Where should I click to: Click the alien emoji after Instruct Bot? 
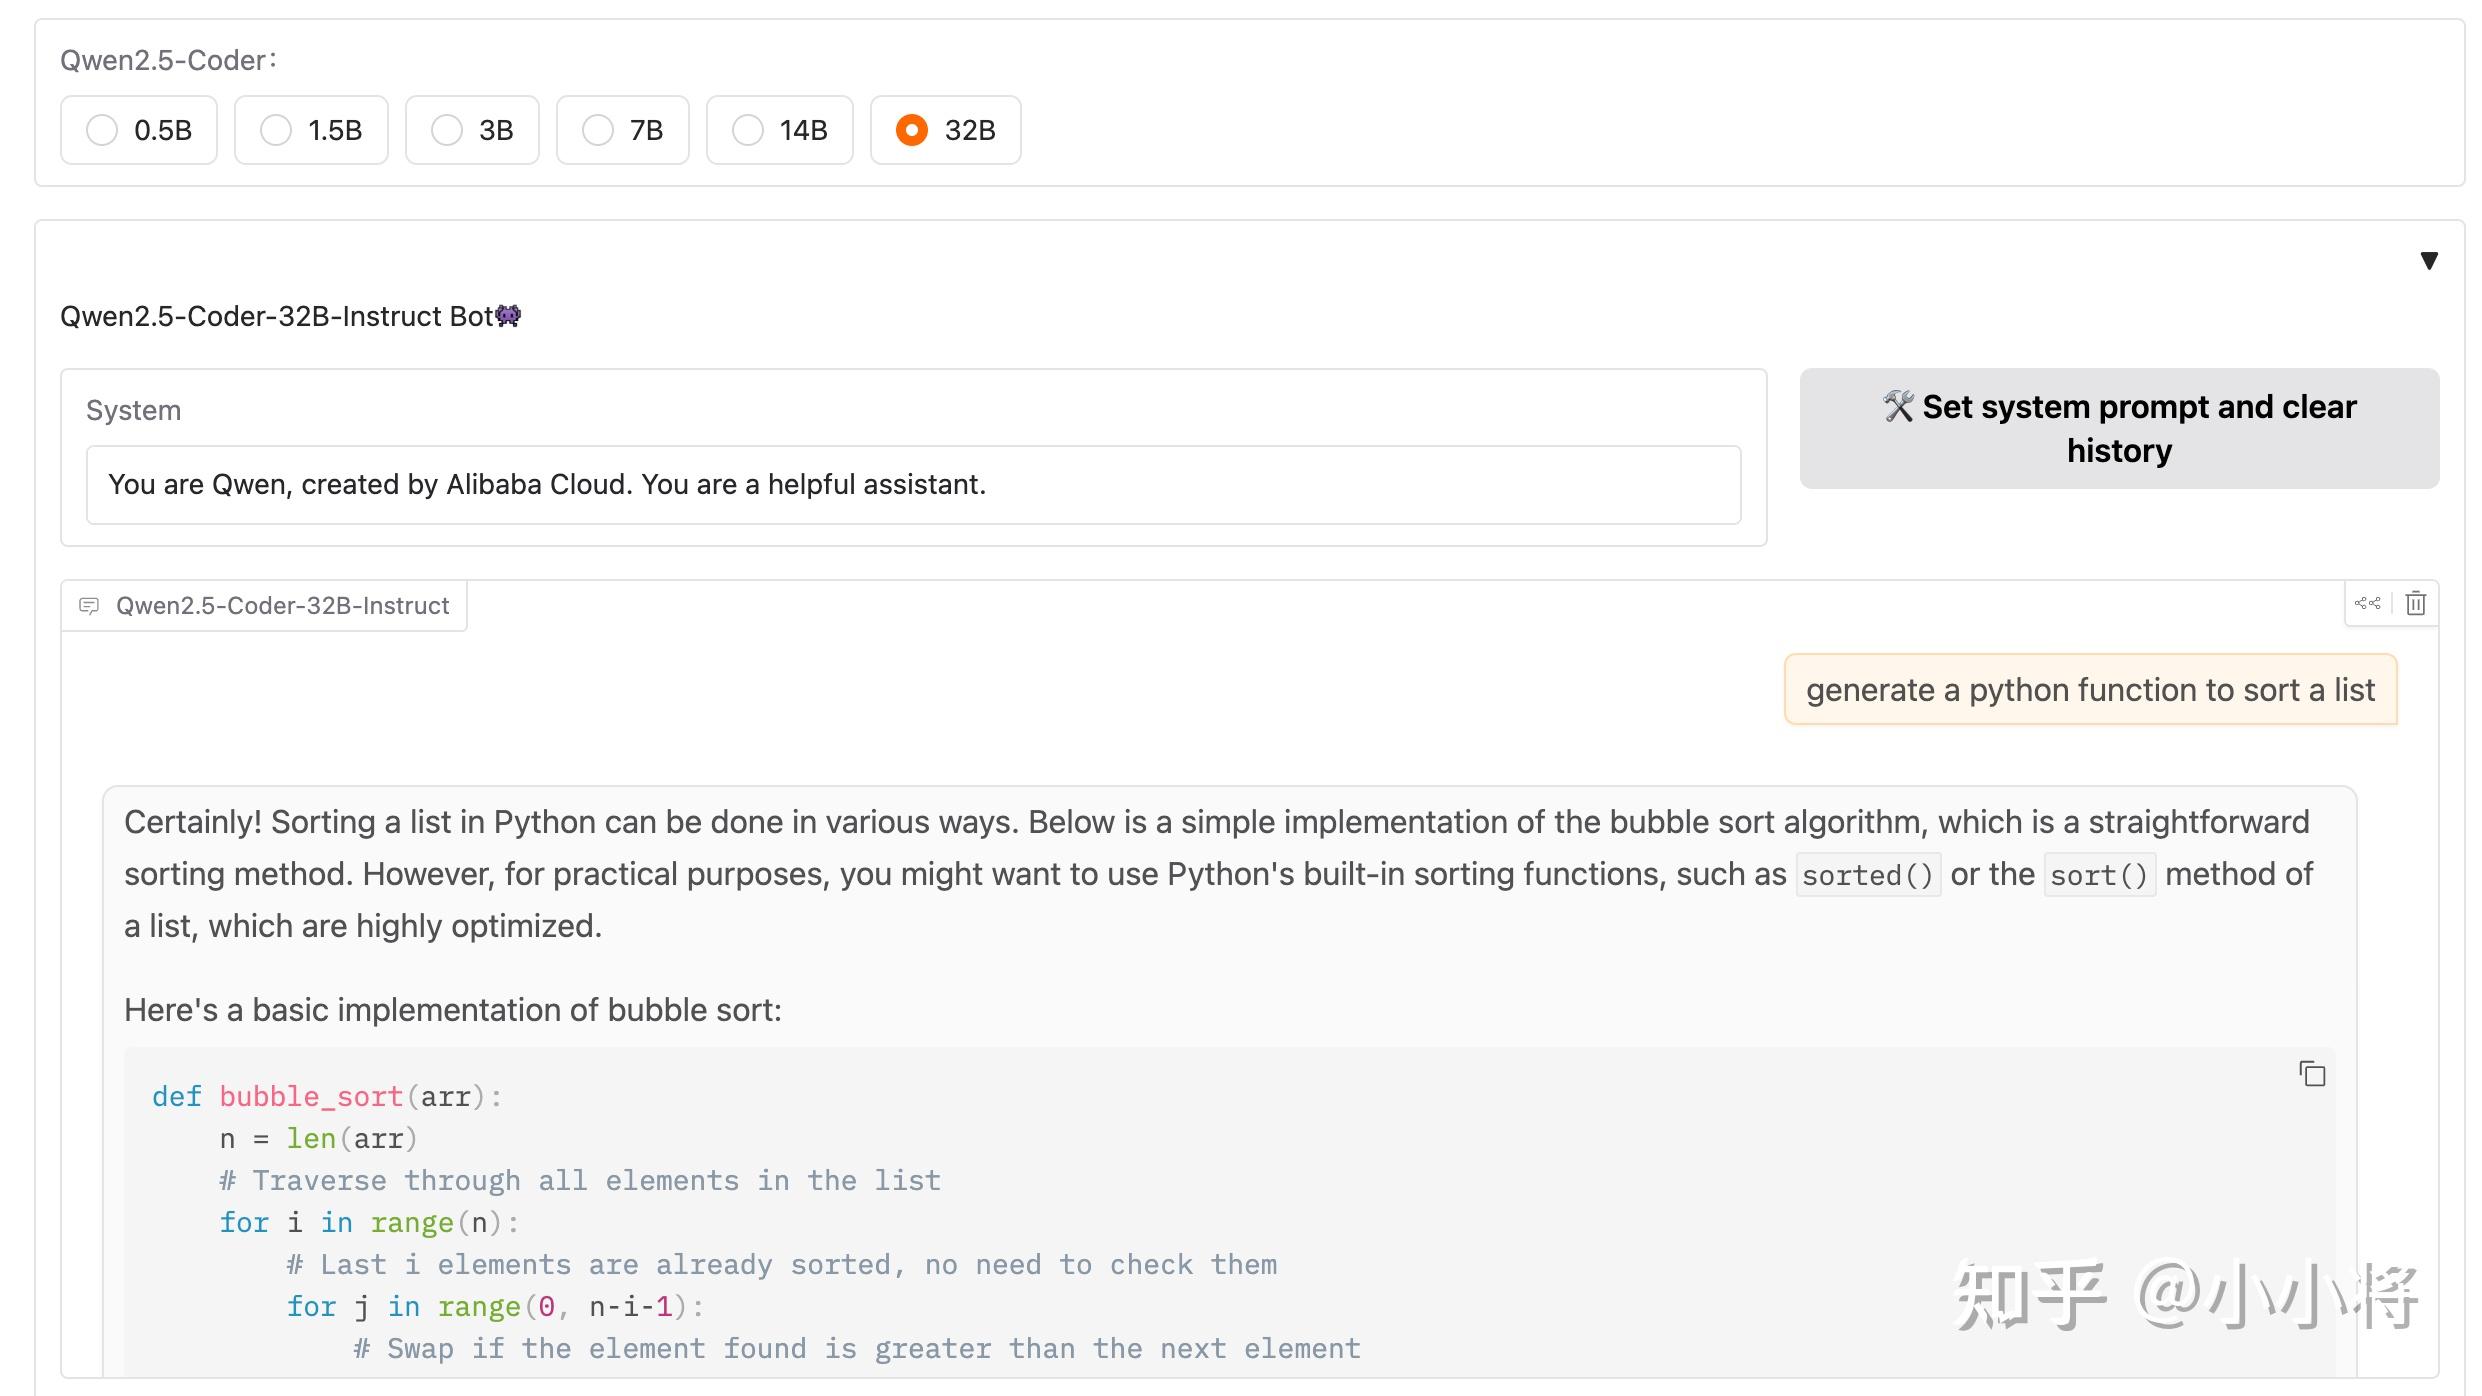click(508, 316)
